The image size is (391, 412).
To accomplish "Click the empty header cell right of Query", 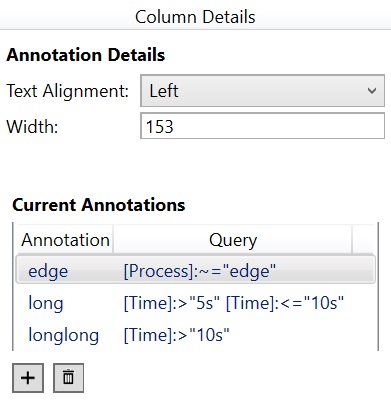I will [x=362, y=240].
